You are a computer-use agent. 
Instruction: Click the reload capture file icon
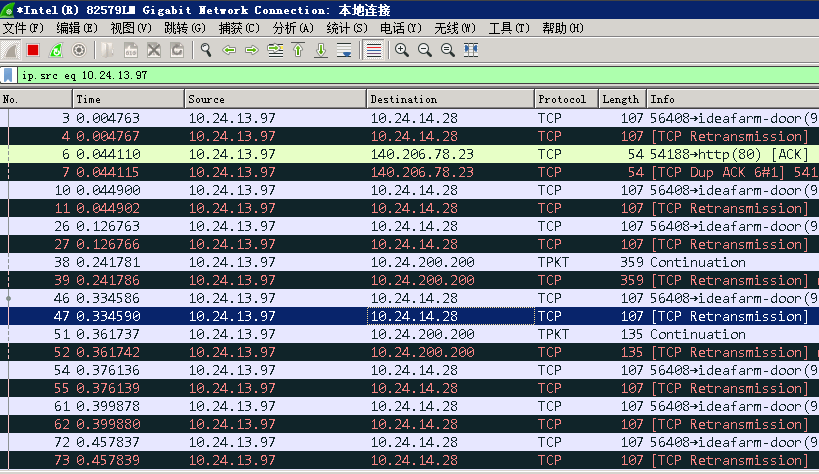[x=177, y=50]
